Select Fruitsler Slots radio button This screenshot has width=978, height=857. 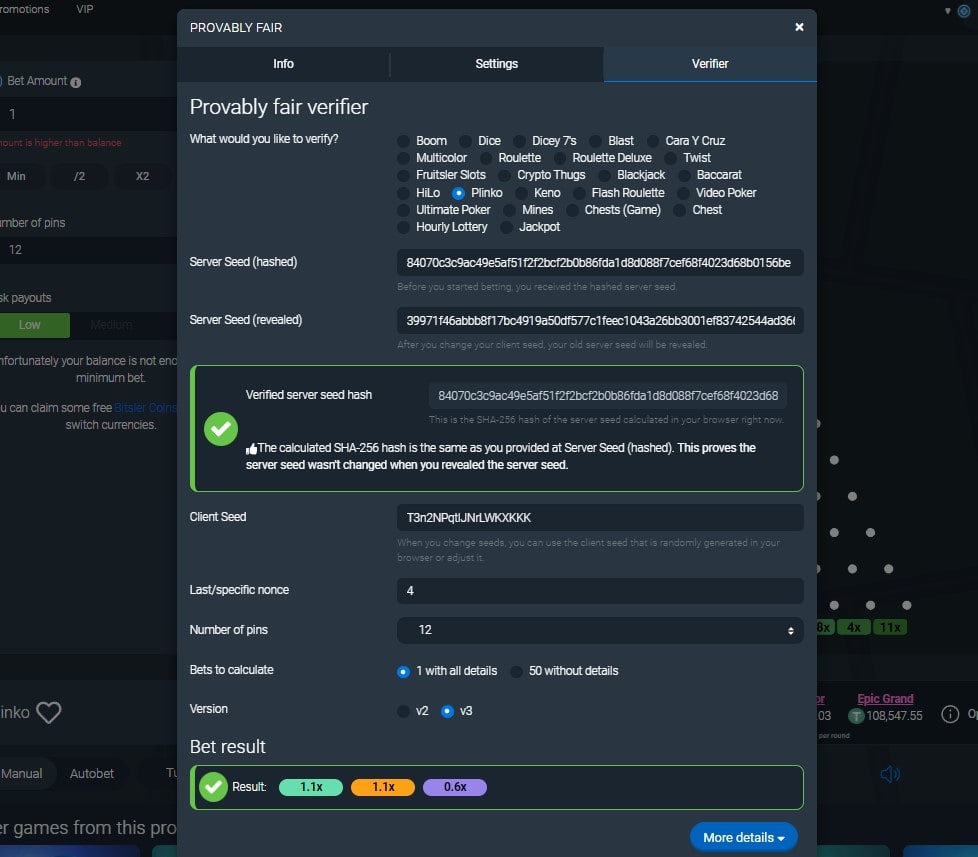(x=404, y=175)
